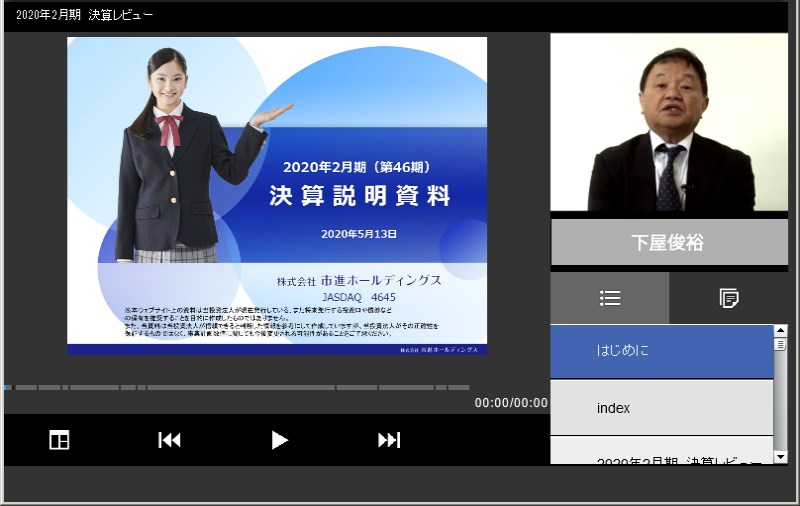800x506 pixels.
Task: Select the index chapter entry
Action: [x=662, y=408]
